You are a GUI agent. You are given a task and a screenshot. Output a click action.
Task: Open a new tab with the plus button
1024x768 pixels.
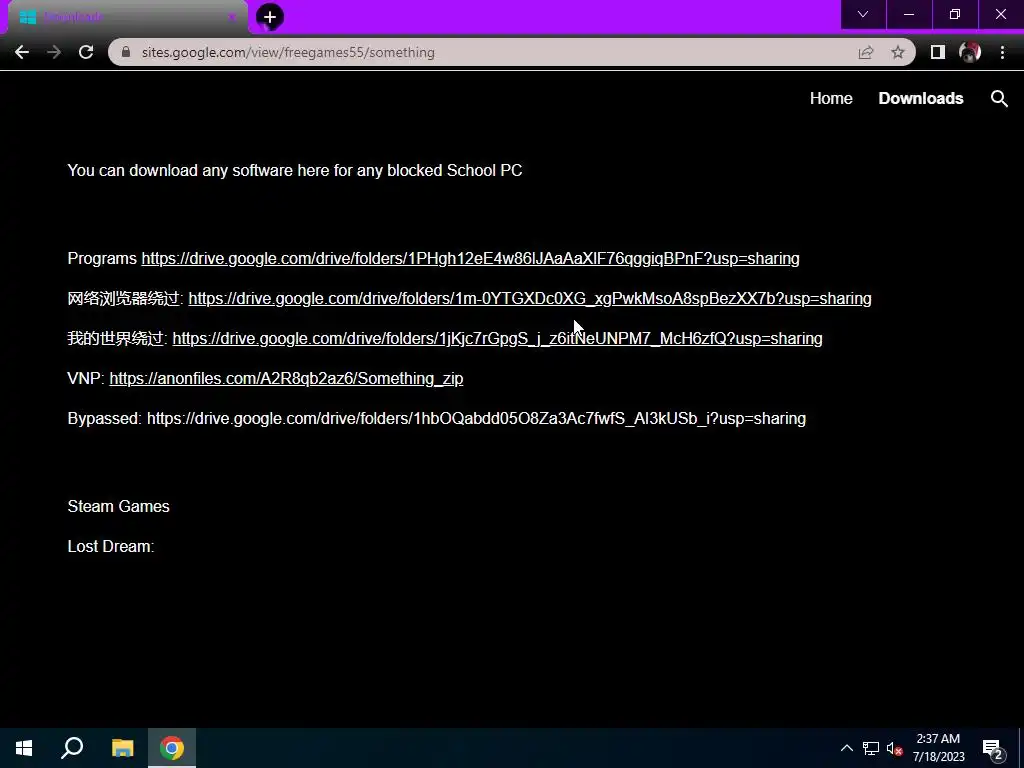coord(270,17)
